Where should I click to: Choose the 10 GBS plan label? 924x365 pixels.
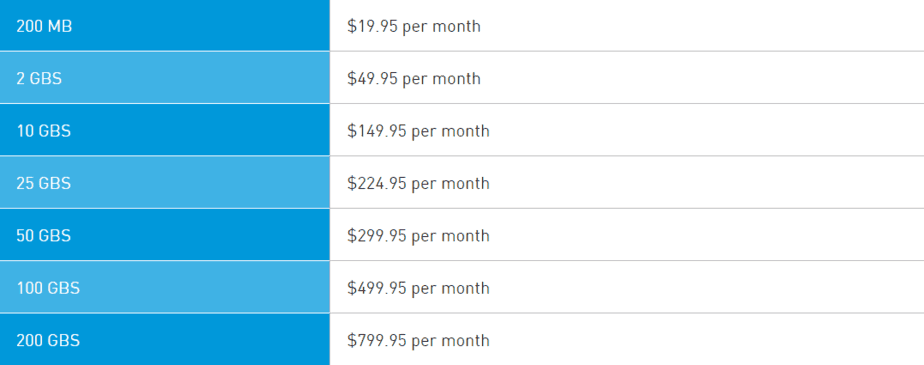tap(44, 131)
